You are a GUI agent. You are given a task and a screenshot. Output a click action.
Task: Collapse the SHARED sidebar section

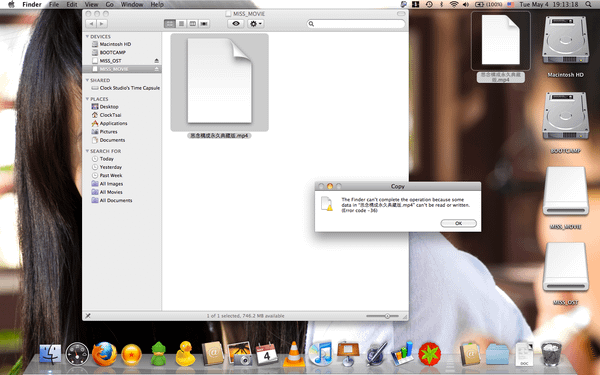(x=87, y=80)
